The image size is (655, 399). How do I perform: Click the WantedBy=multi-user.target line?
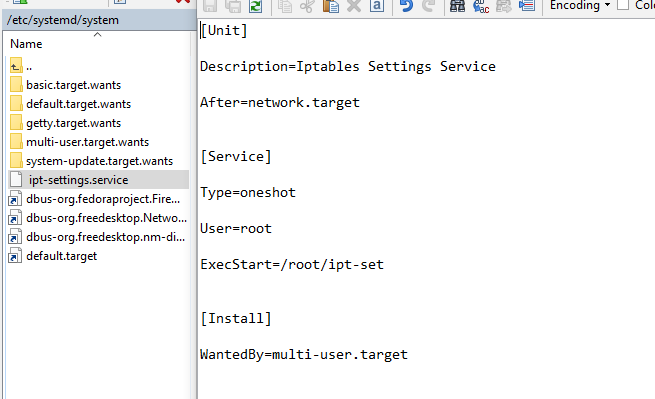304,355
